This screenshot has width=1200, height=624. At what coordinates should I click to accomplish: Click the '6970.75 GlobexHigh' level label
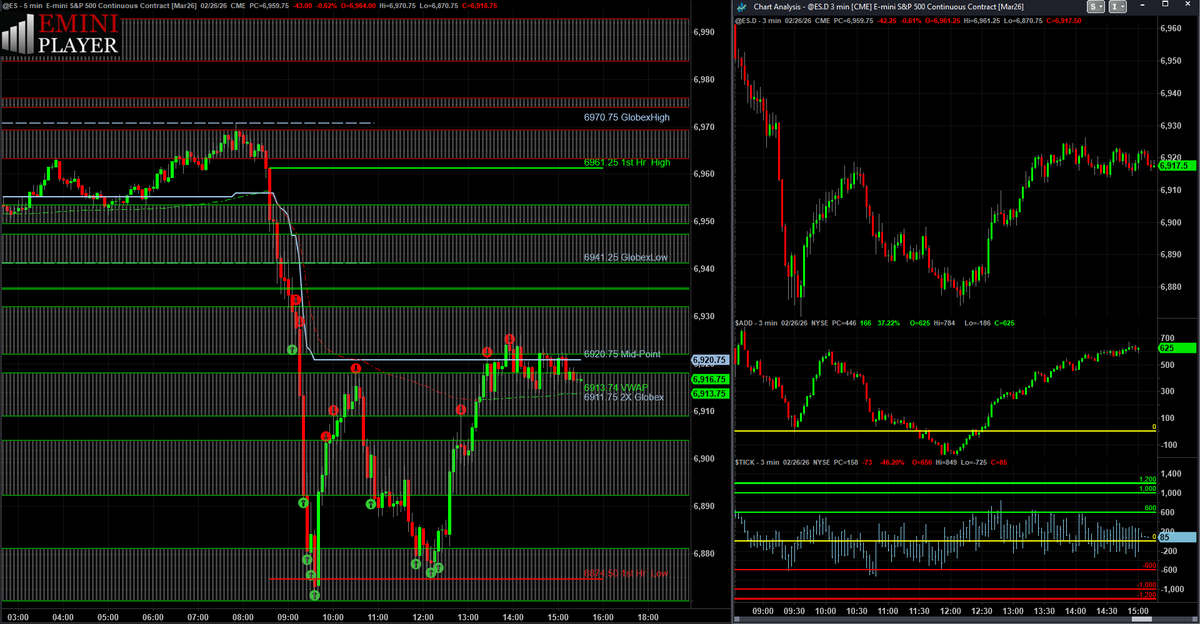click(627, 117)
